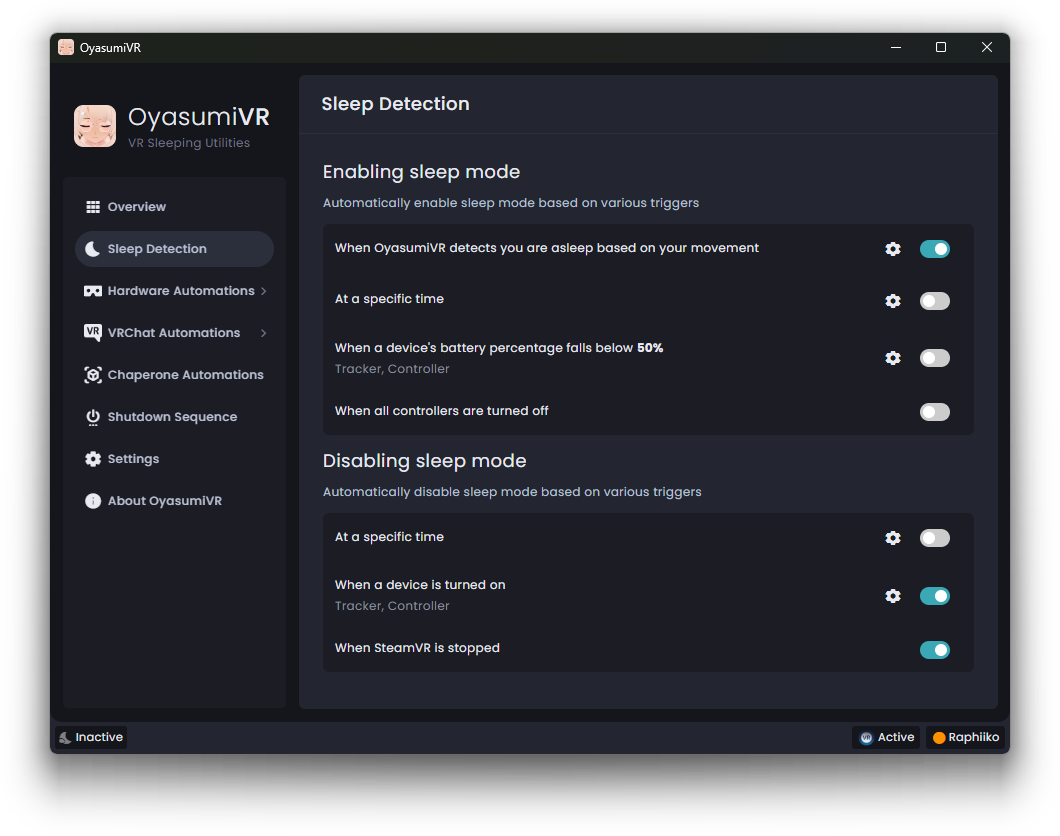
Task: Click the Chaperone Automations cube icon
Action: [x=93, y=375]
